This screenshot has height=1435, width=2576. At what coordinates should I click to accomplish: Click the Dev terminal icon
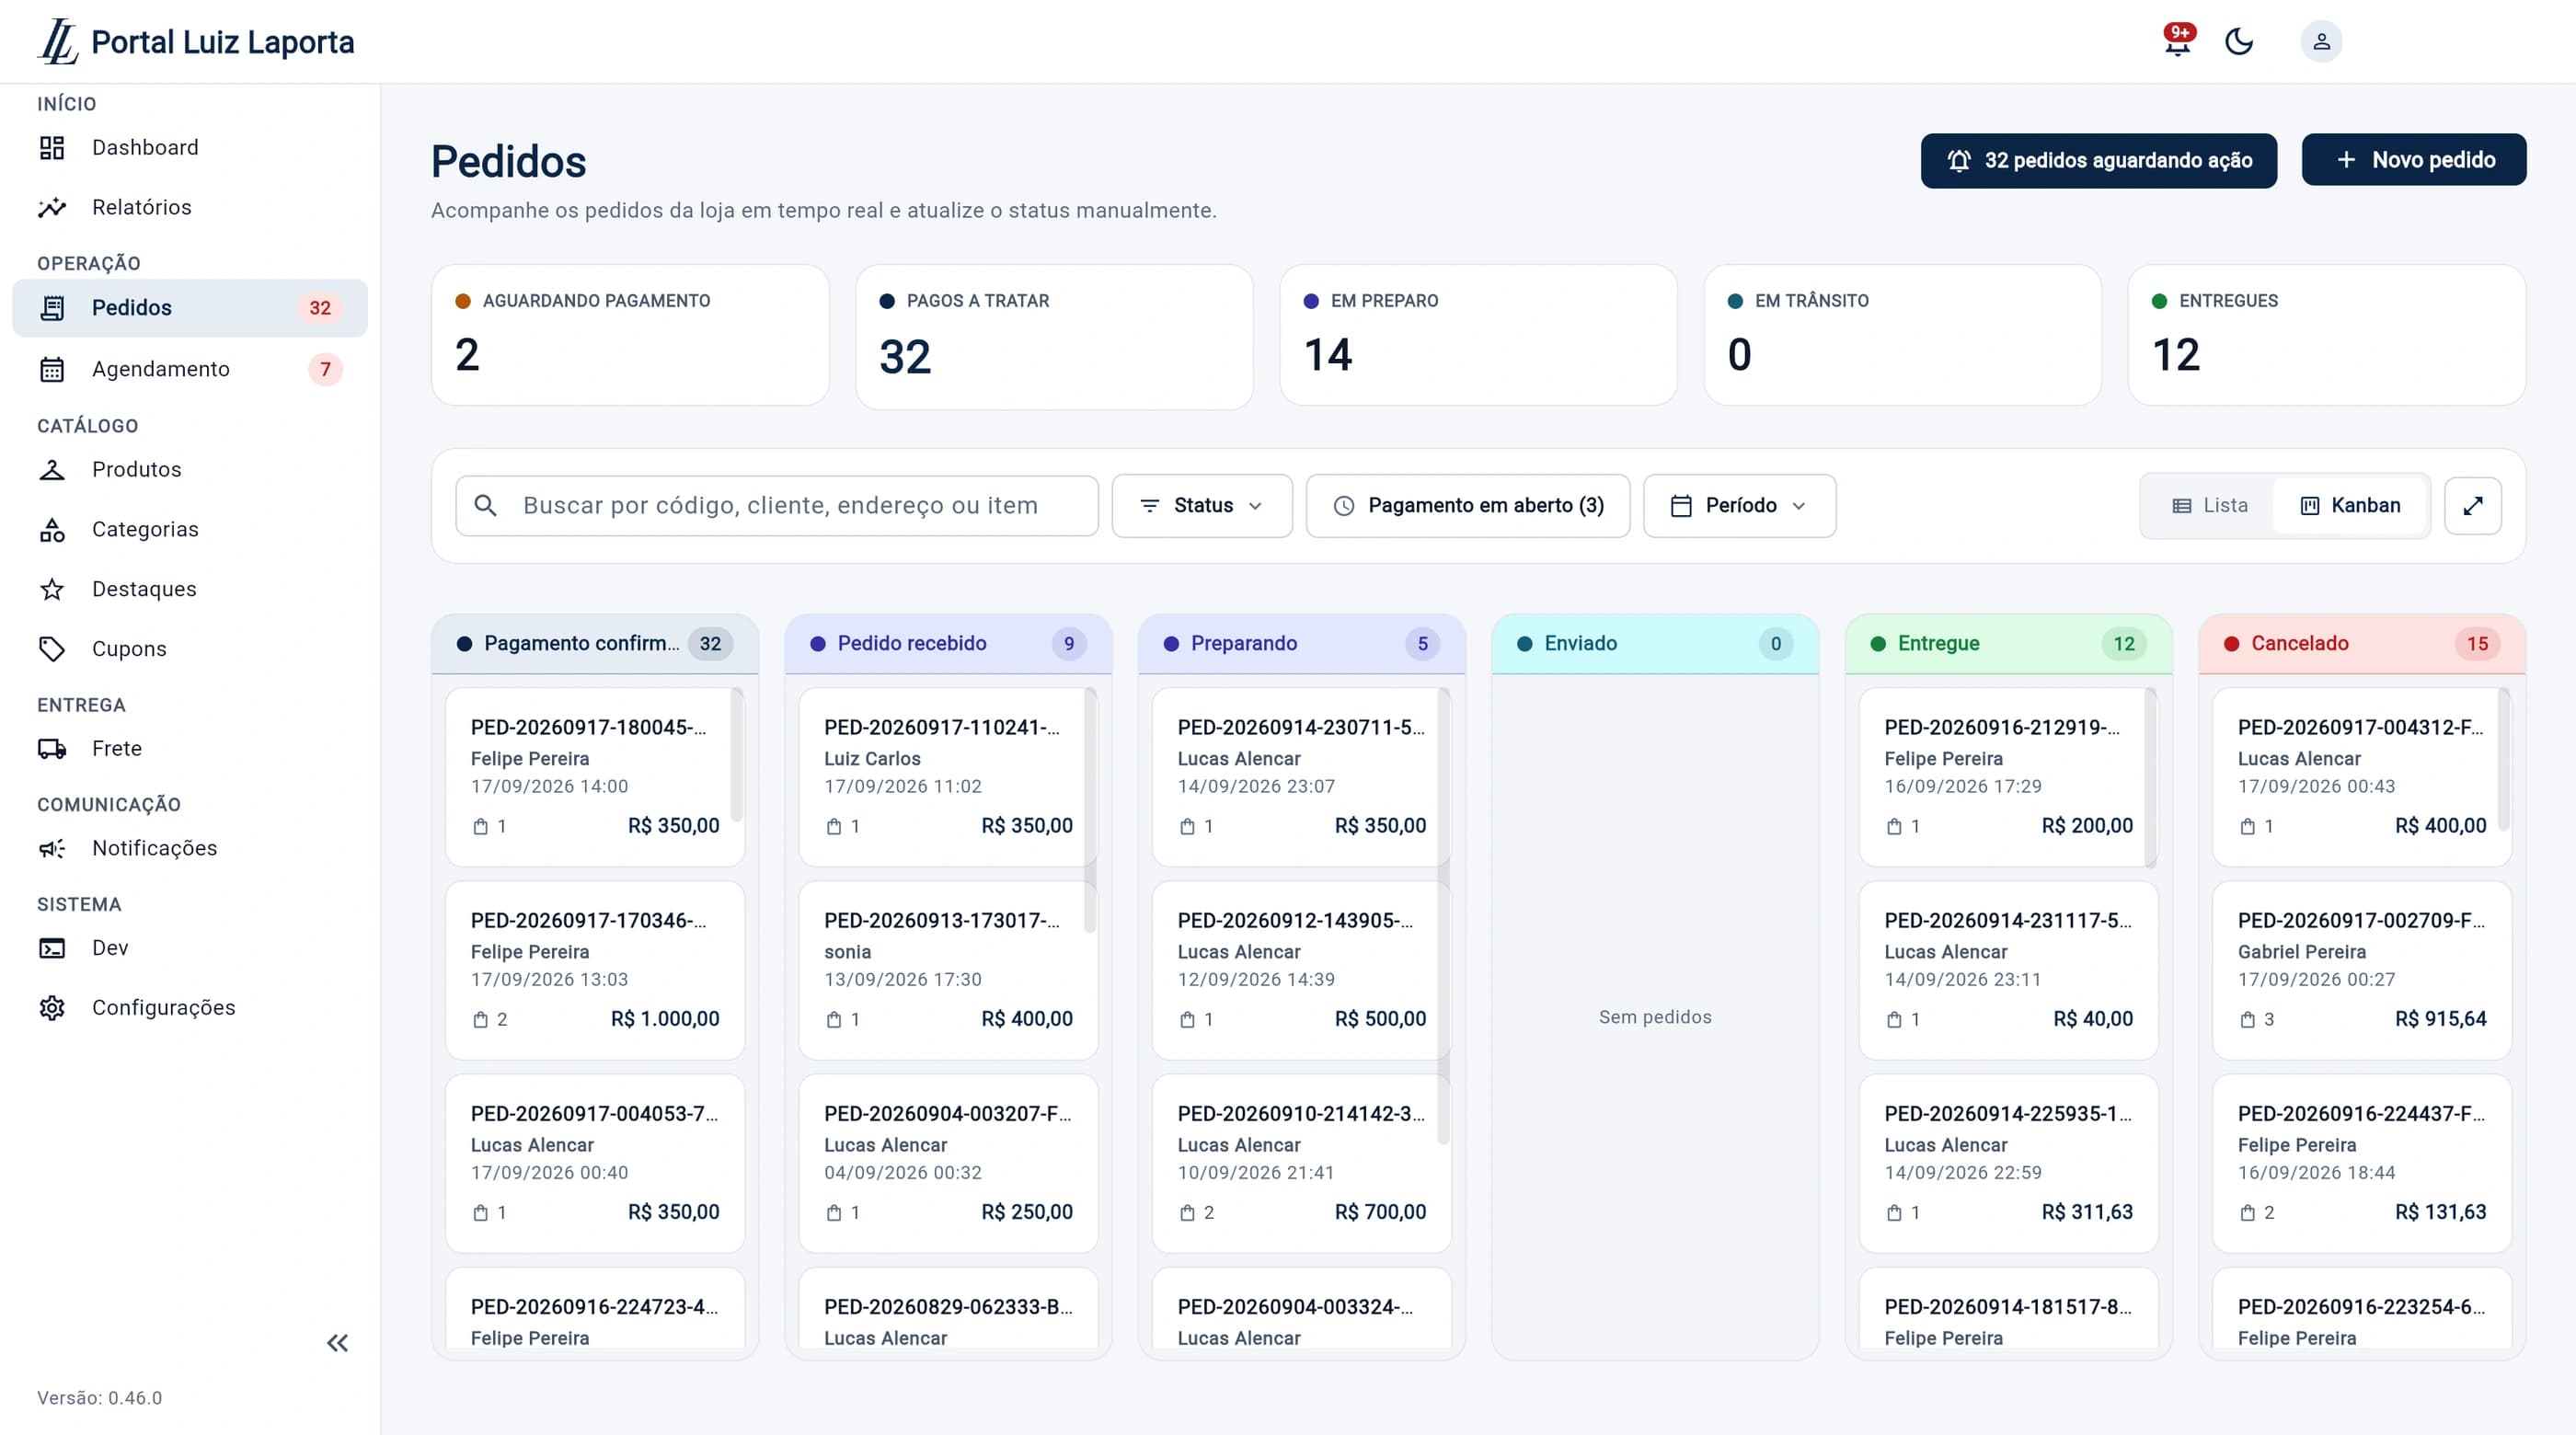(x=52, y=948)
